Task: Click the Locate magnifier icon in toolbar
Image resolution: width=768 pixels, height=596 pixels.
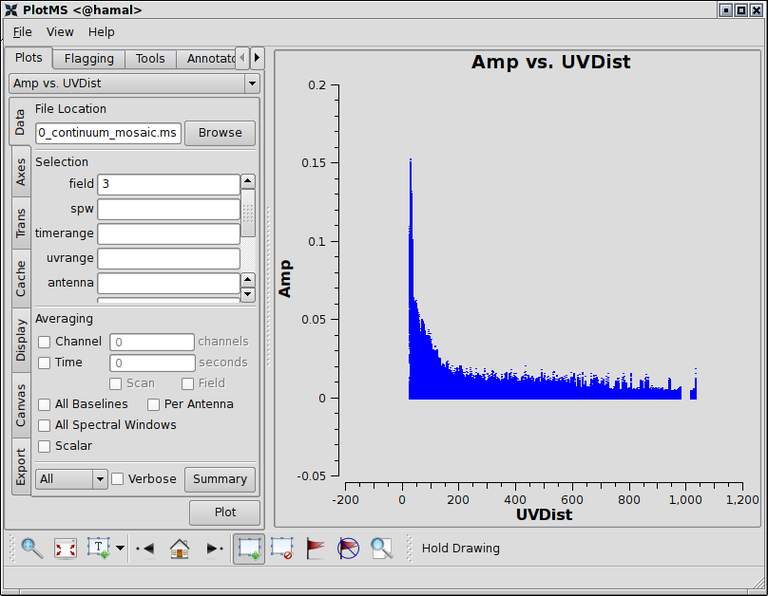Action: [381, 548]
